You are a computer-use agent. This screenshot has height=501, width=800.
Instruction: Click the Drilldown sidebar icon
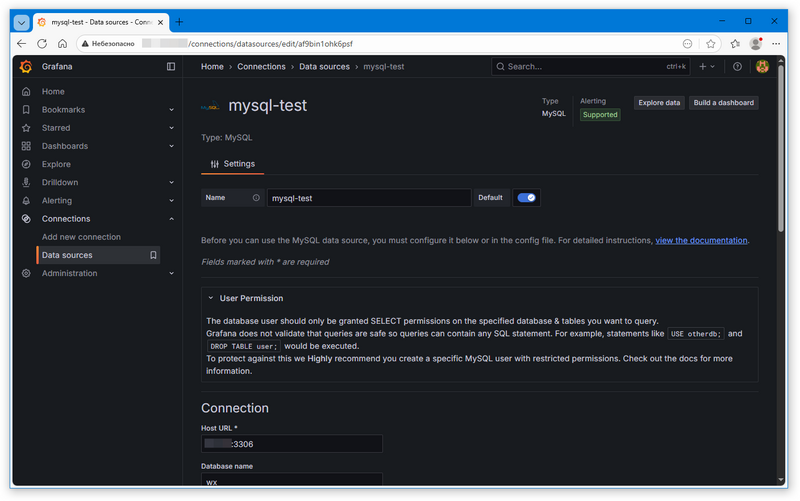pos(26,183)
